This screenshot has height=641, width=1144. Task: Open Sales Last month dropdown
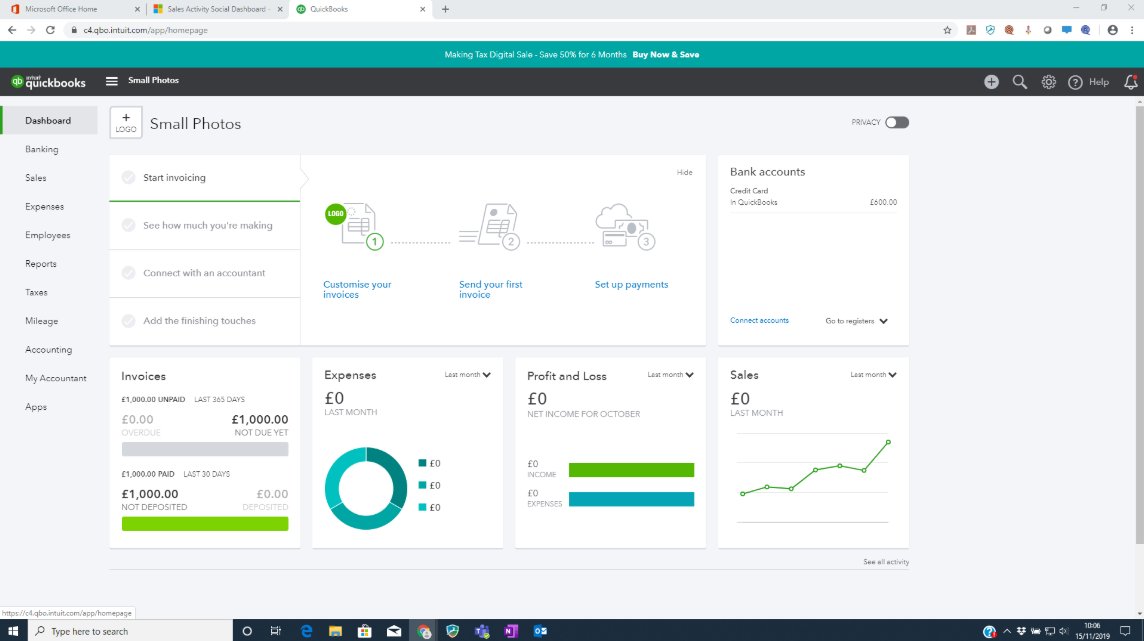873,375
